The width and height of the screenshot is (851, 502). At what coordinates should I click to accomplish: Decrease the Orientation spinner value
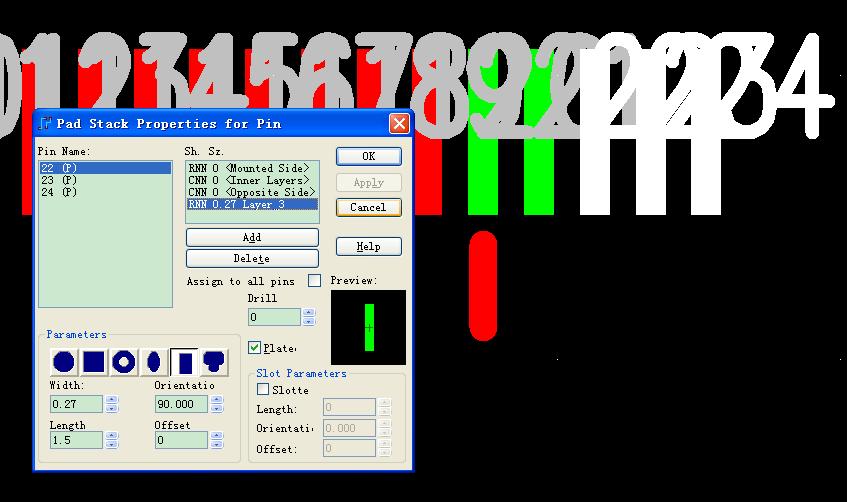[216, 409]
